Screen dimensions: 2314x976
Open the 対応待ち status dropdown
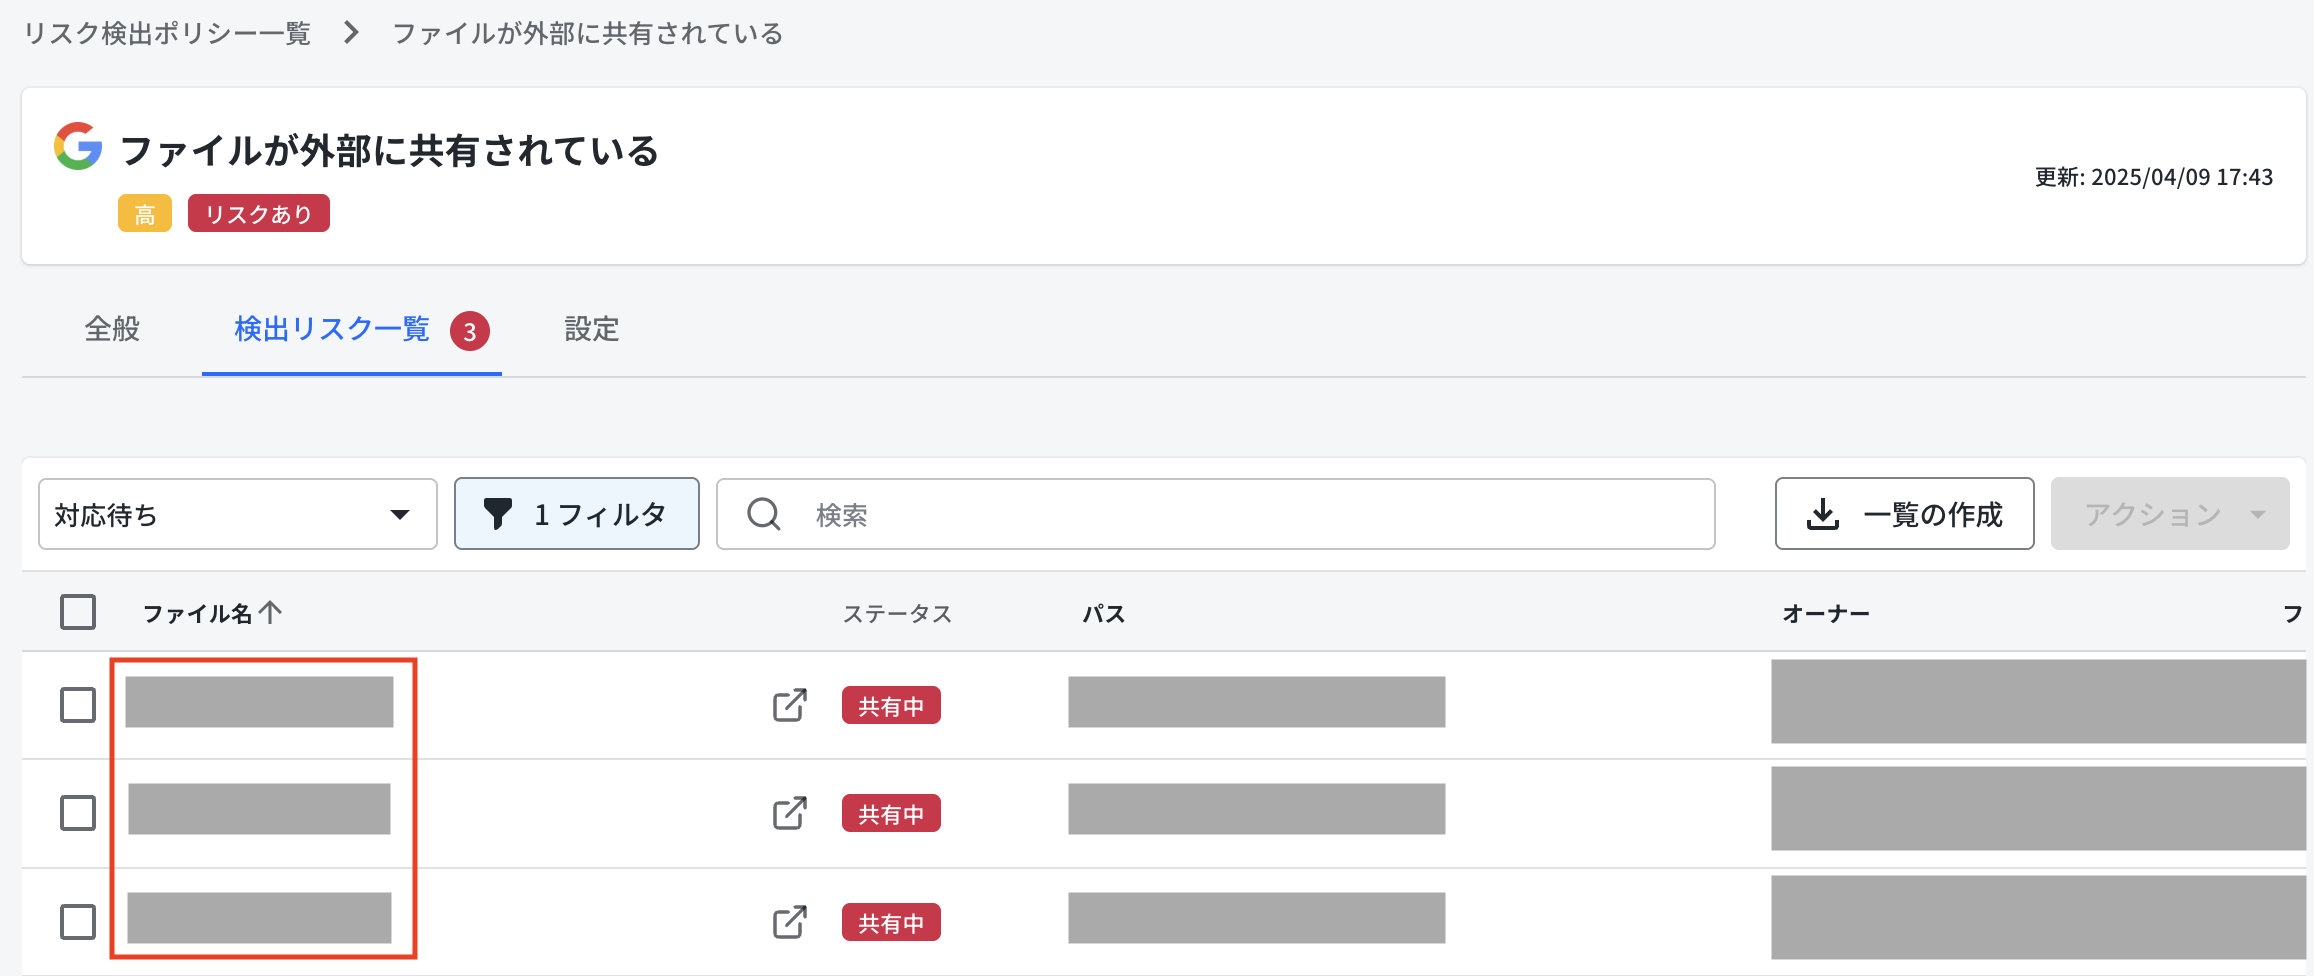[x=238, y=514]
